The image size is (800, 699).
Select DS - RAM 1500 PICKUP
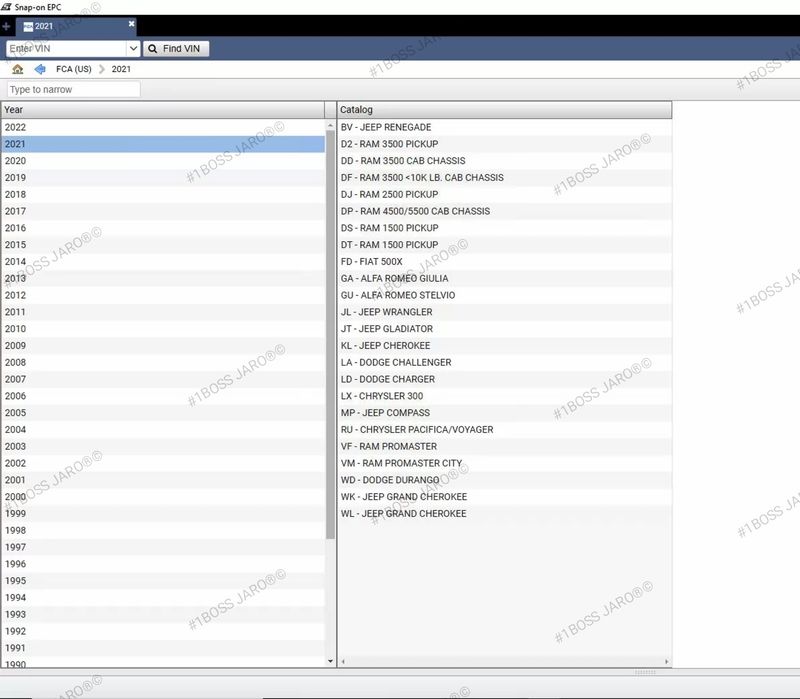[x=504, y=228]
